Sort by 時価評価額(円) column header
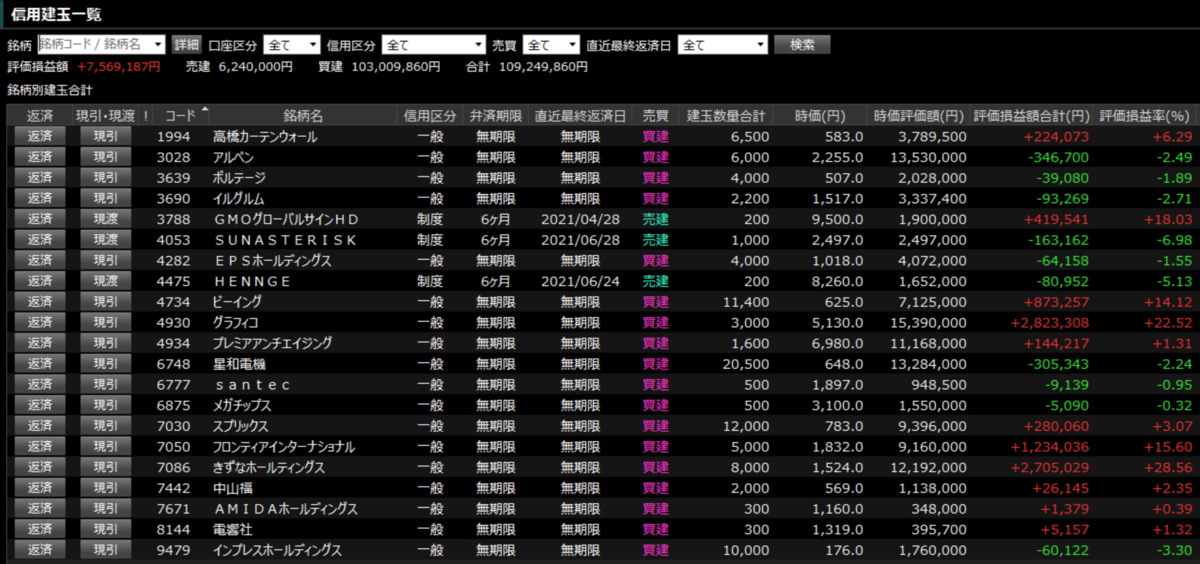 pyautogui.click(x=918, y=115)
